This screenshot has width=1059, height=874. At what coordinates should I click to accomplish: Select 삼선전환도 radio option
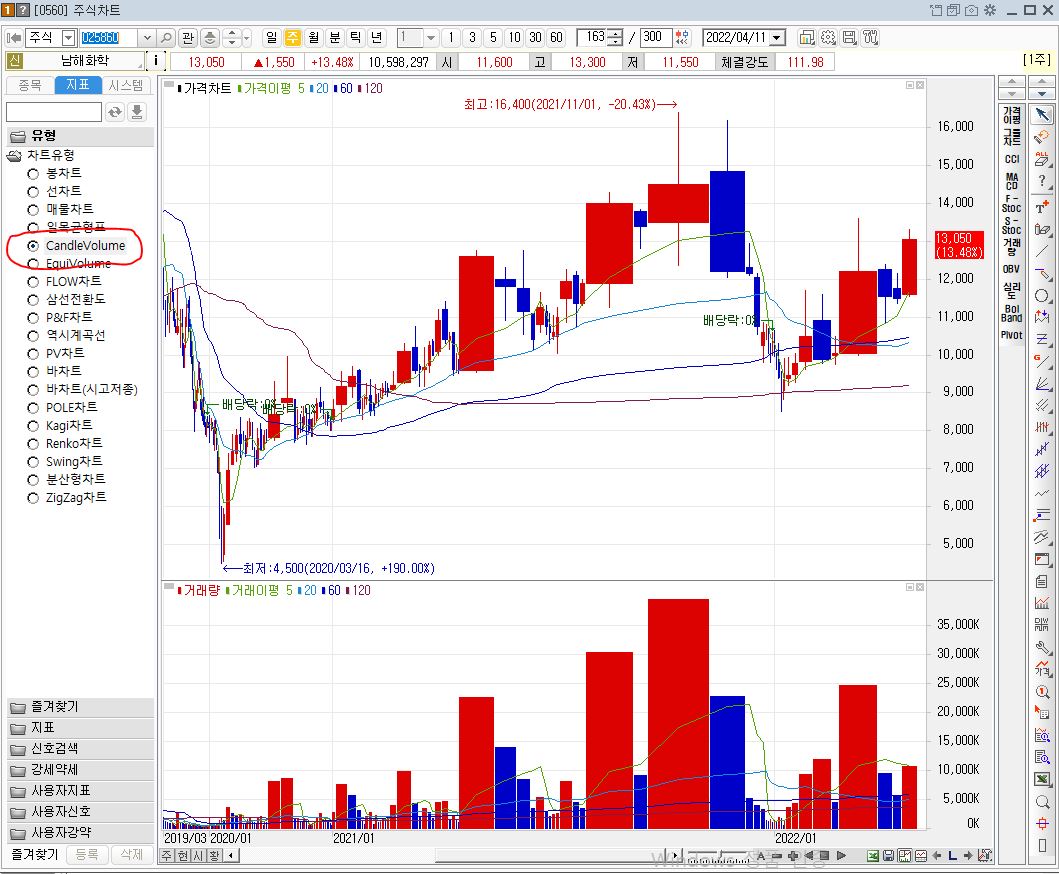(x=33, y=300)
